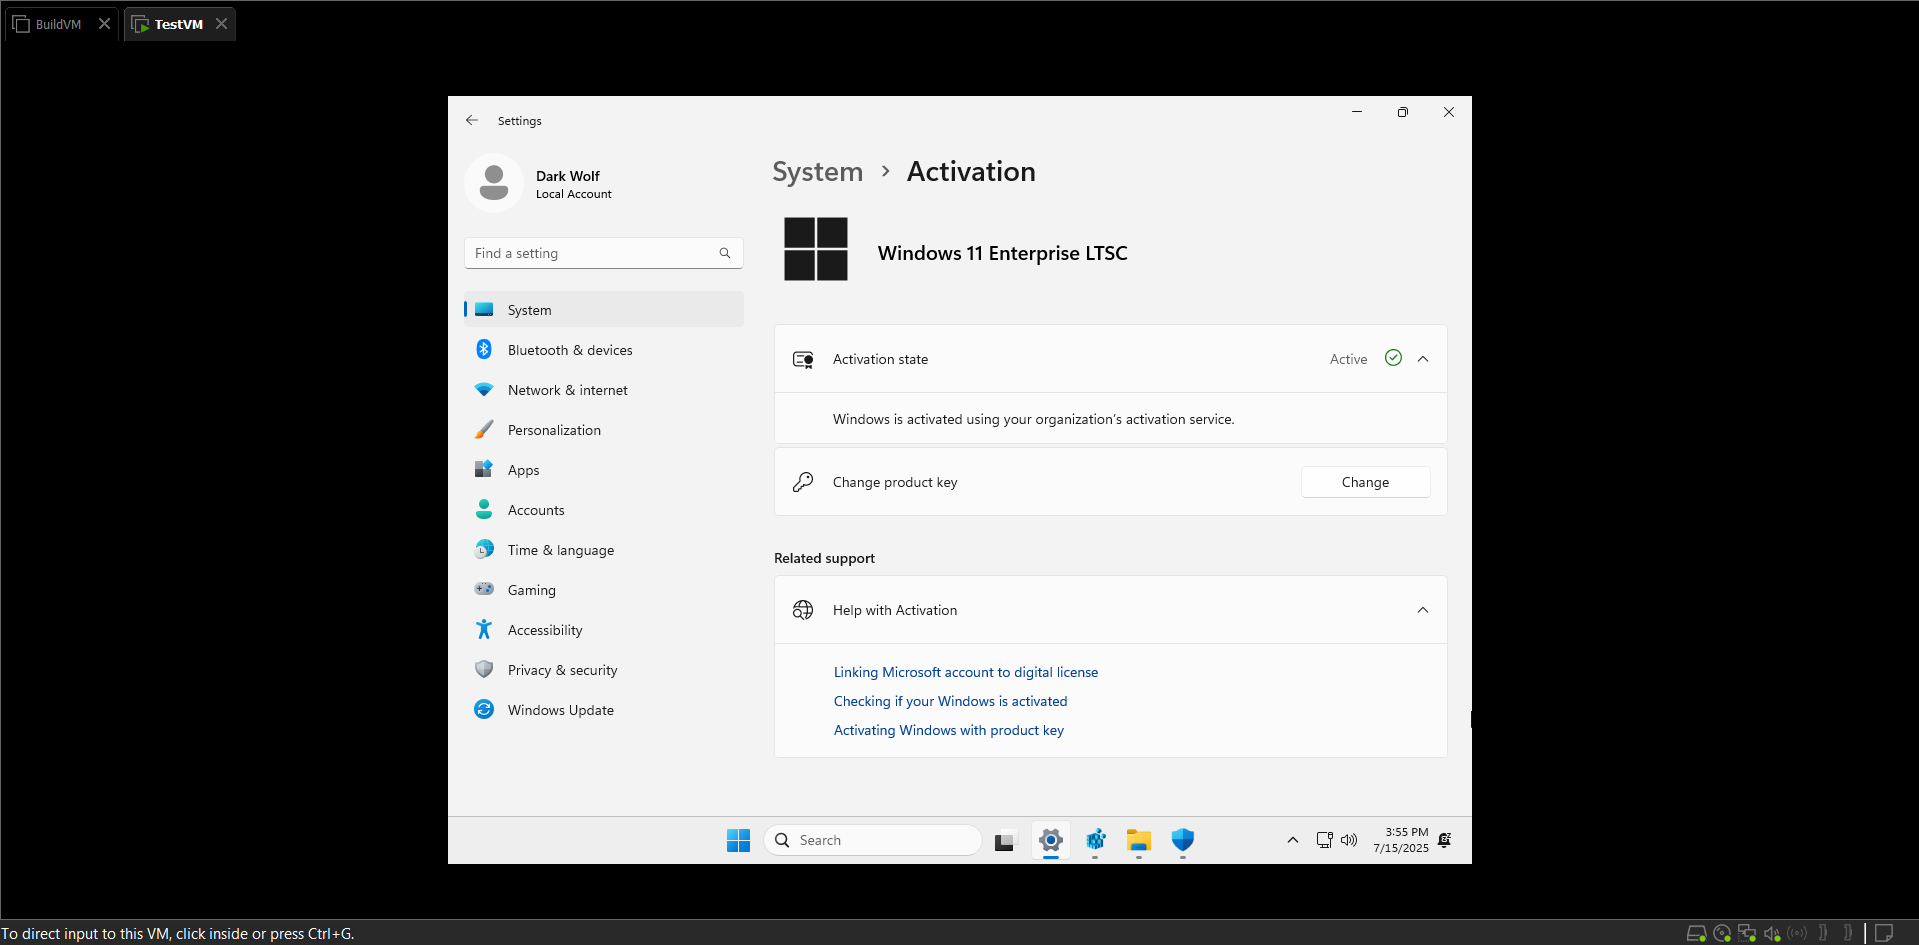This screenshot has height=945, width=1919.
Task: Open Accounts settings
Action: (604, 510)
